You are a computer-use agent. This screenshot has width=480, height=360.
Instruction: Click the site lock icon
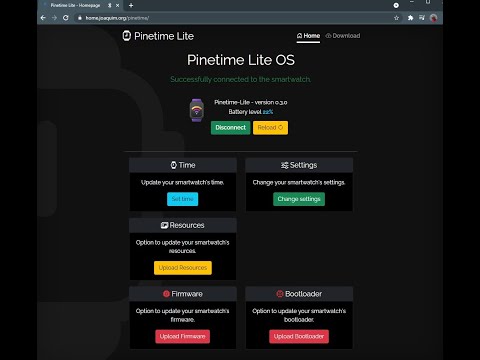coord(80,18)
